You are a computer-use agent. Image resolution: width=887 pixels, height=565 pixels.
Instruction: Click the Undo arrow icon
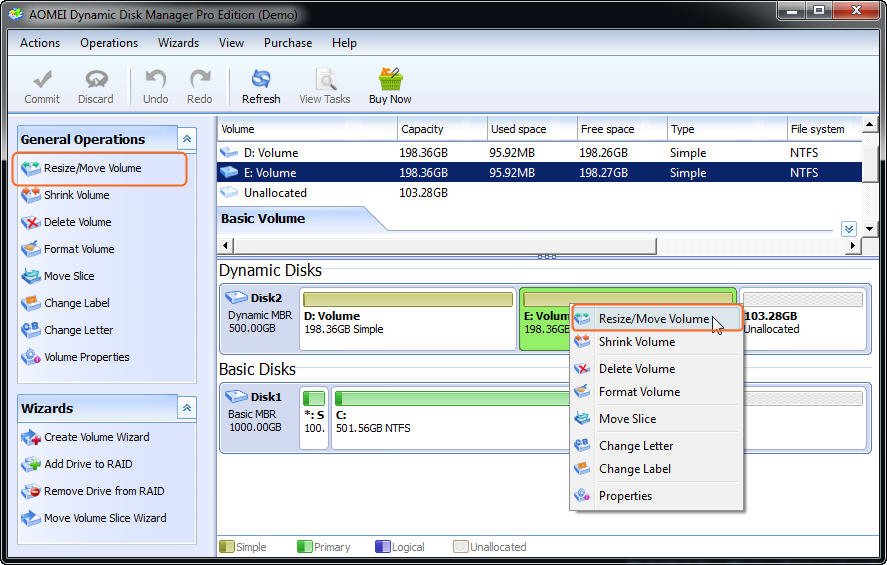pos(156,79)
